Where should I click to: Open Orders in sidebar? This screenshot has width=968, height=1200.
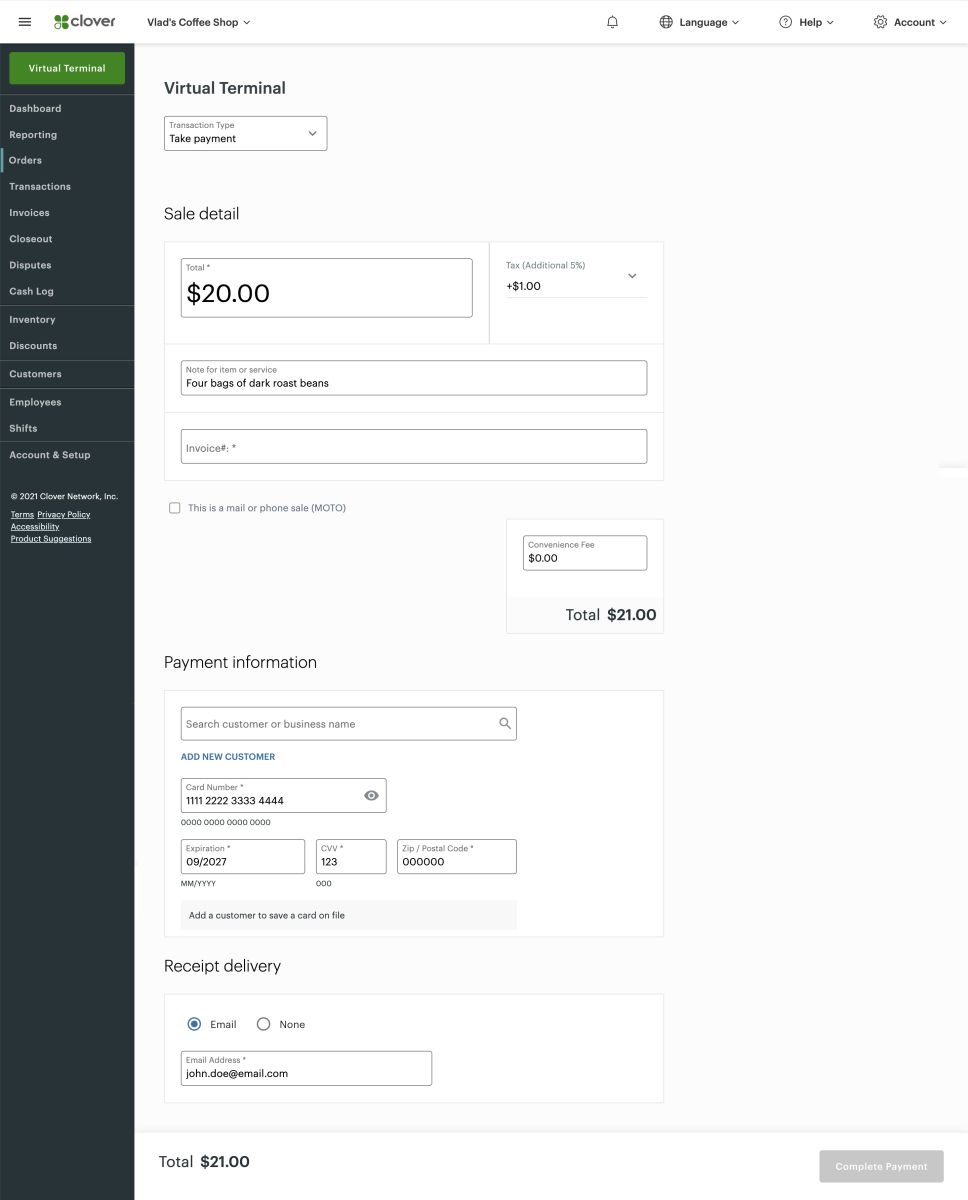pyautogui.click(x=26, y=160)
